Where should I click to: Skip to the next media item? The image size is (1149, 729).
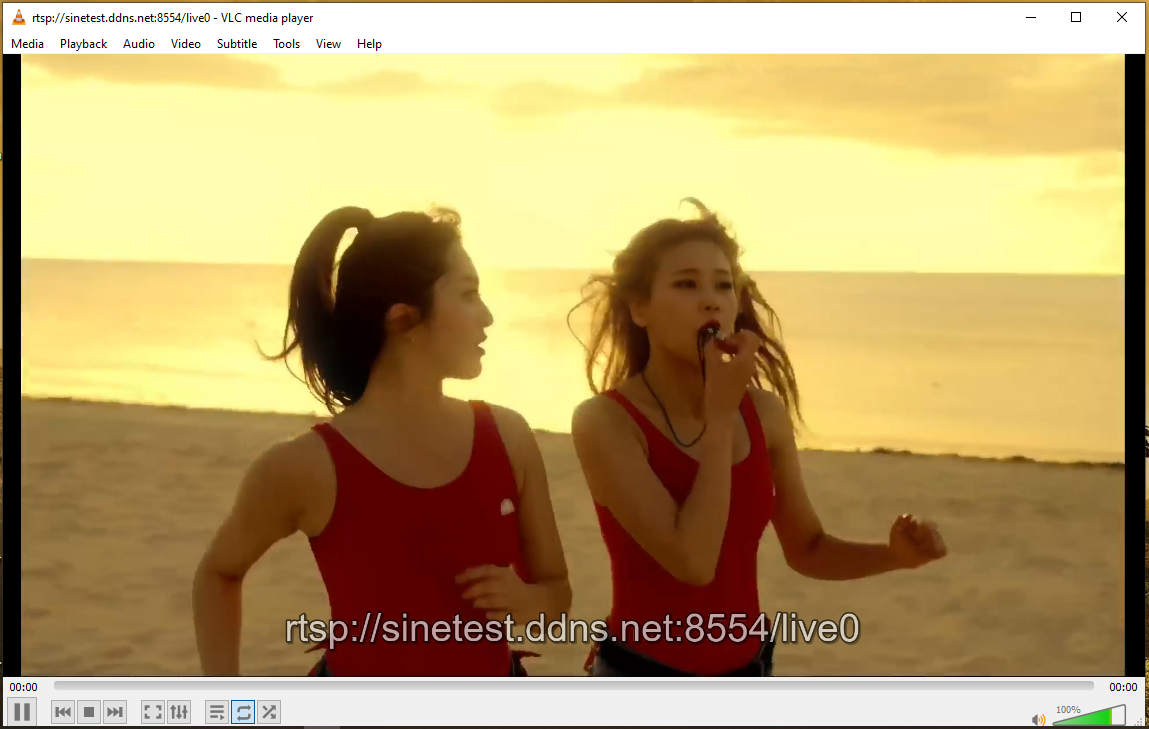tap(114, 711)
